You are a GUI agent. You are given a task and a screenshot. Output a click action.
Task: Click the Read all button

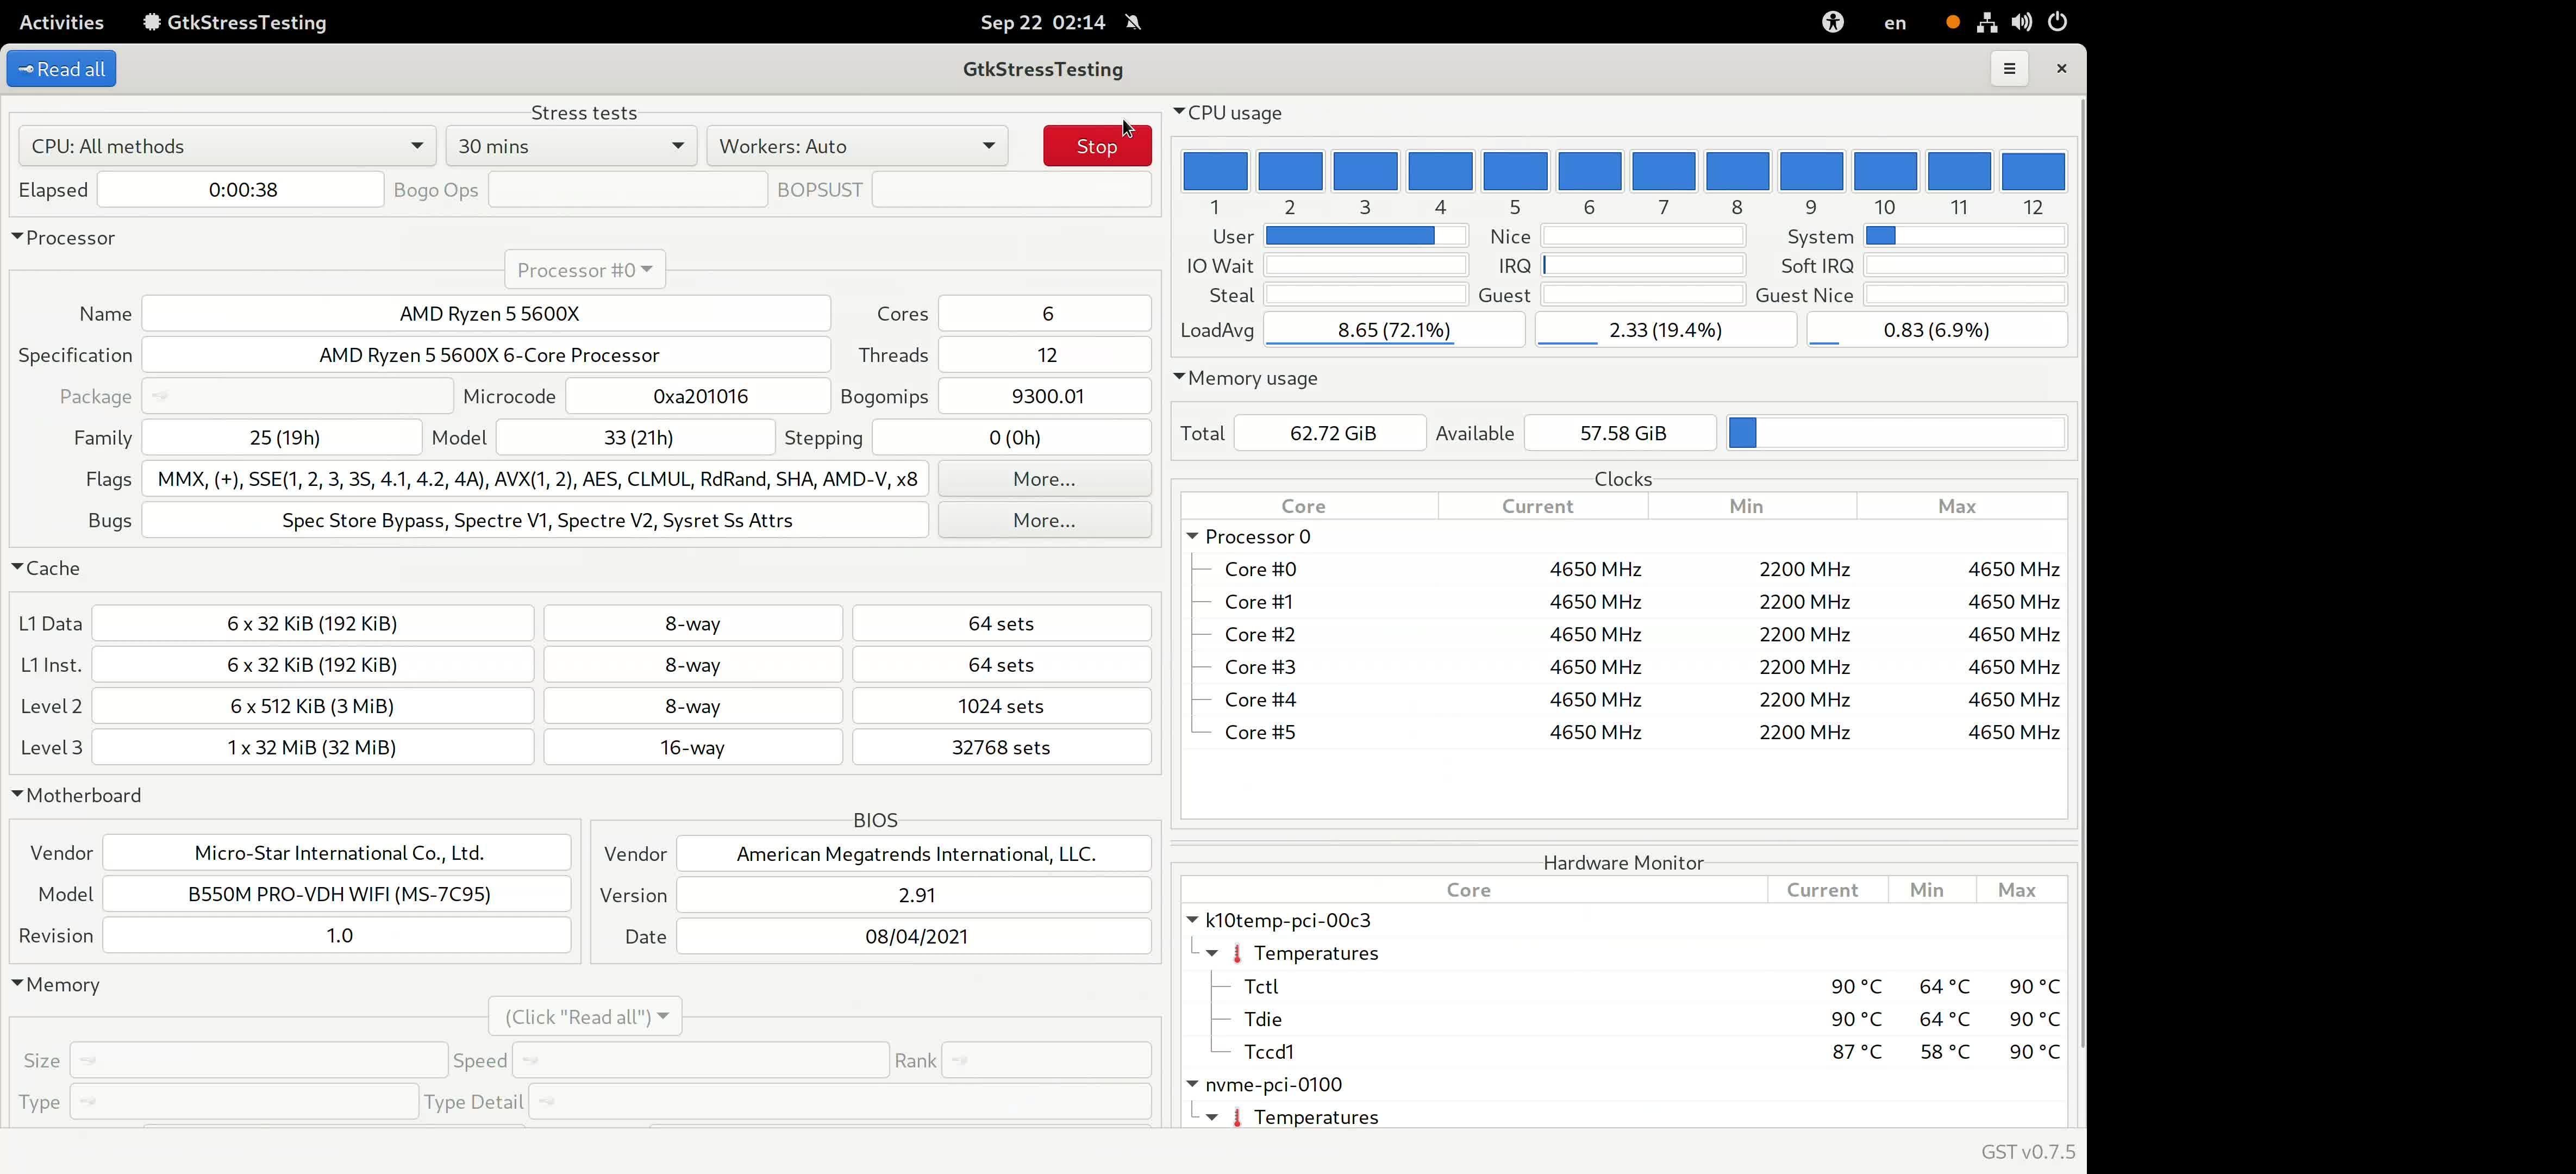coord(61,69)
